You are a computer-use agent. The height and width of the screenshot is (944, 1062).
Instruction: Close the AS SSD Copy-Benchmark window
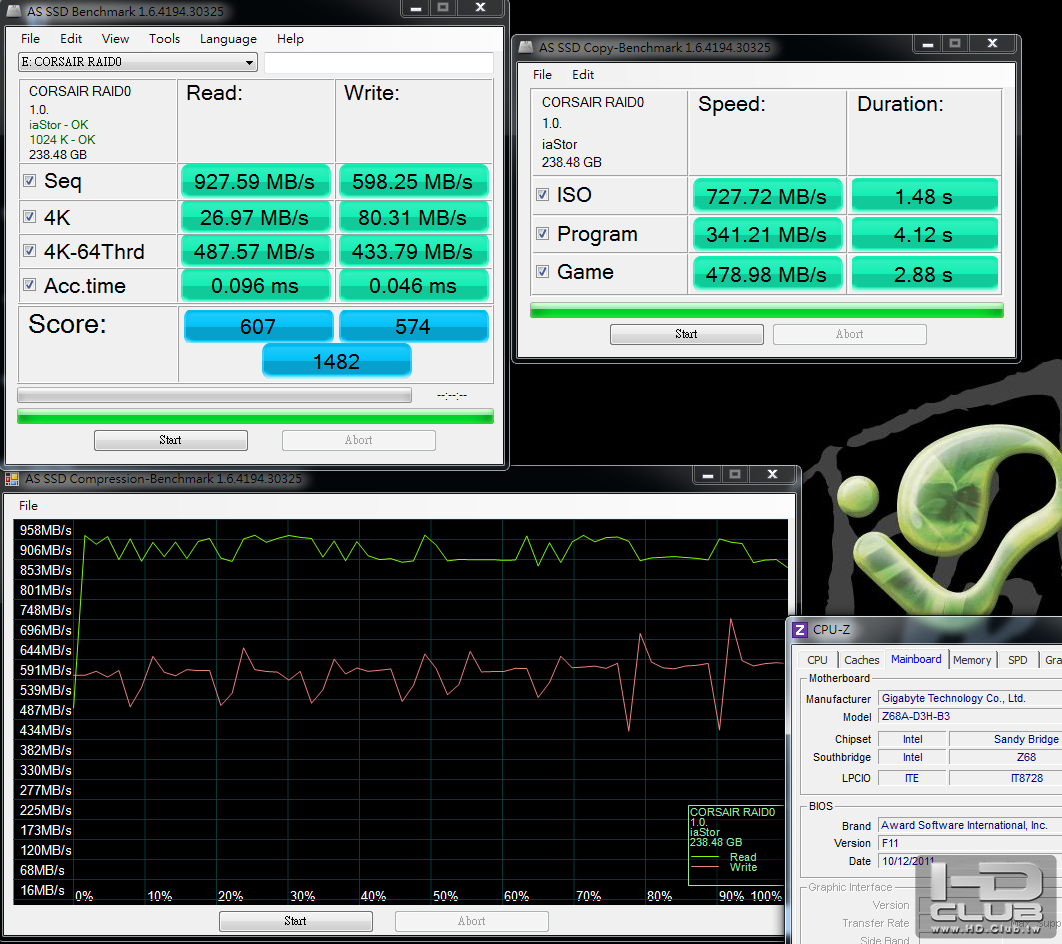pos(992,44)
